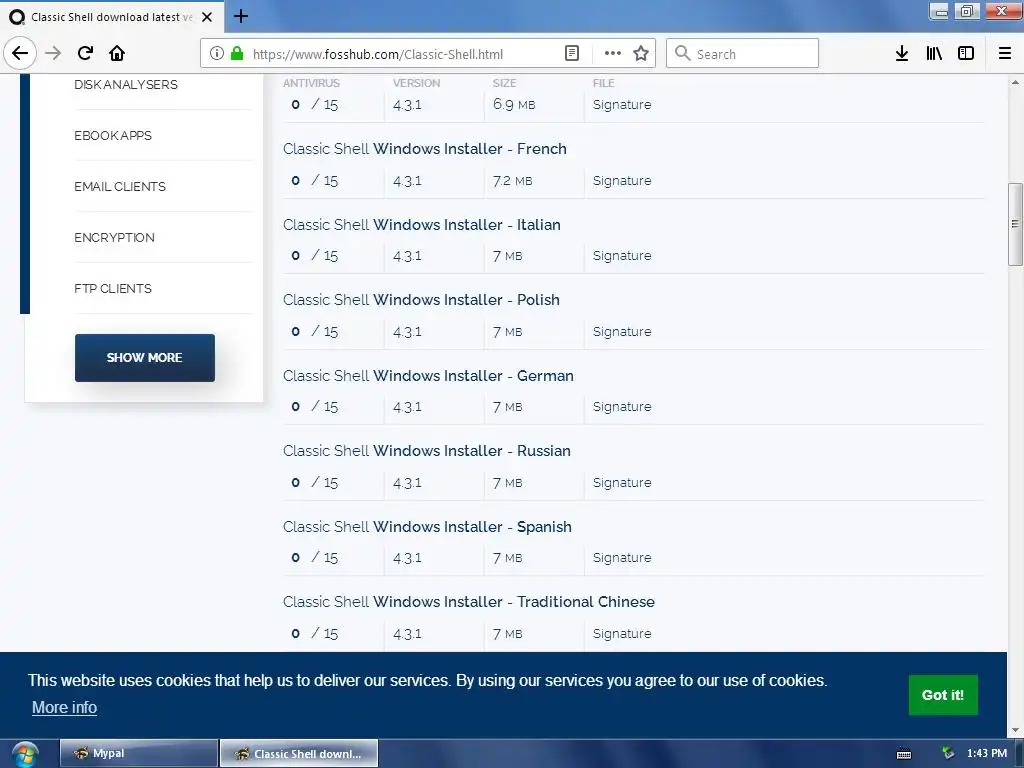The height and width of the screenshot is (768, 1024).
Task: Open the library bookshelf icon
Action: click(x=934, y=54)
